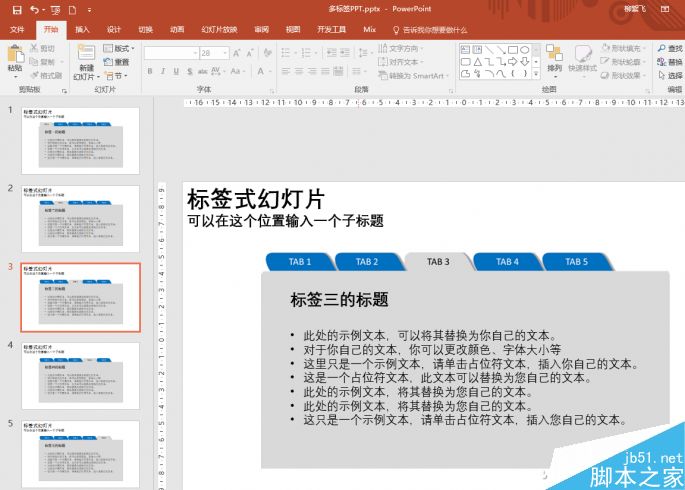The width and height of the screenshot is (685, 490).
Task: Click the New Slide icon
Action: click(86, 53)
